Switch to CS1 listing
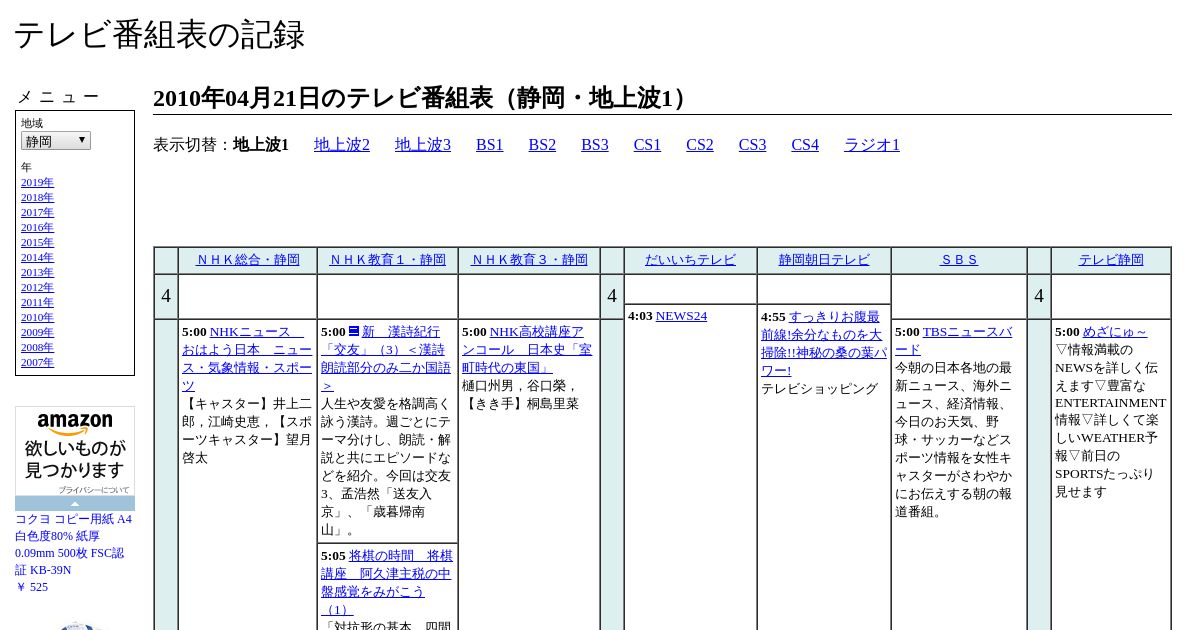The height and width of the screenshot is (630, 1200). click(x=647, y=145)
